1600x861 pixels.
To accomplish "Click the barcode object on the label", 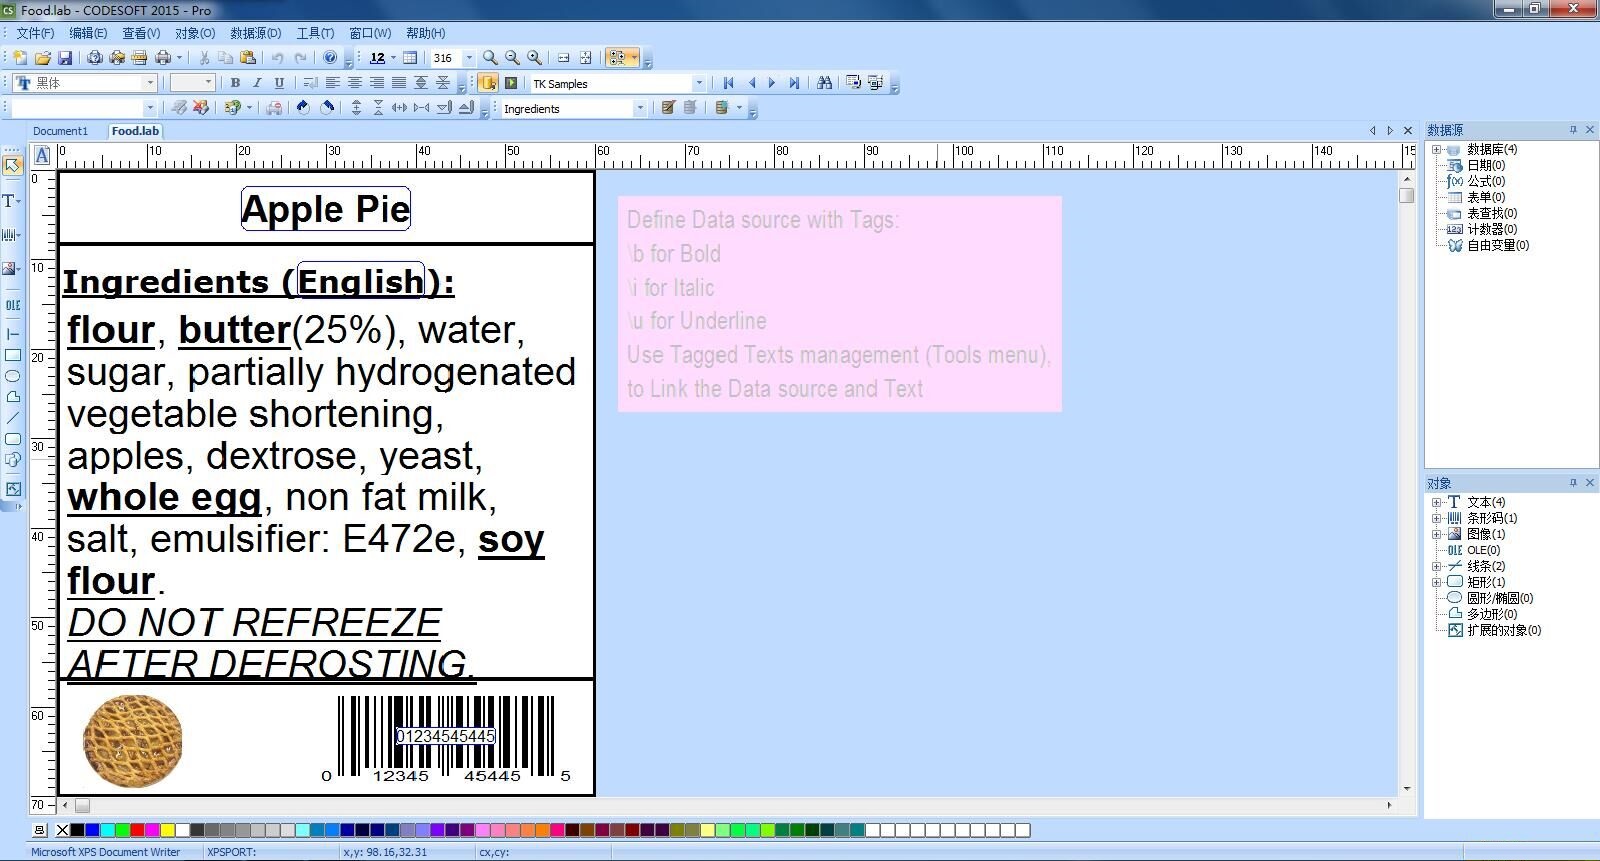I will (x=446, y=739).
